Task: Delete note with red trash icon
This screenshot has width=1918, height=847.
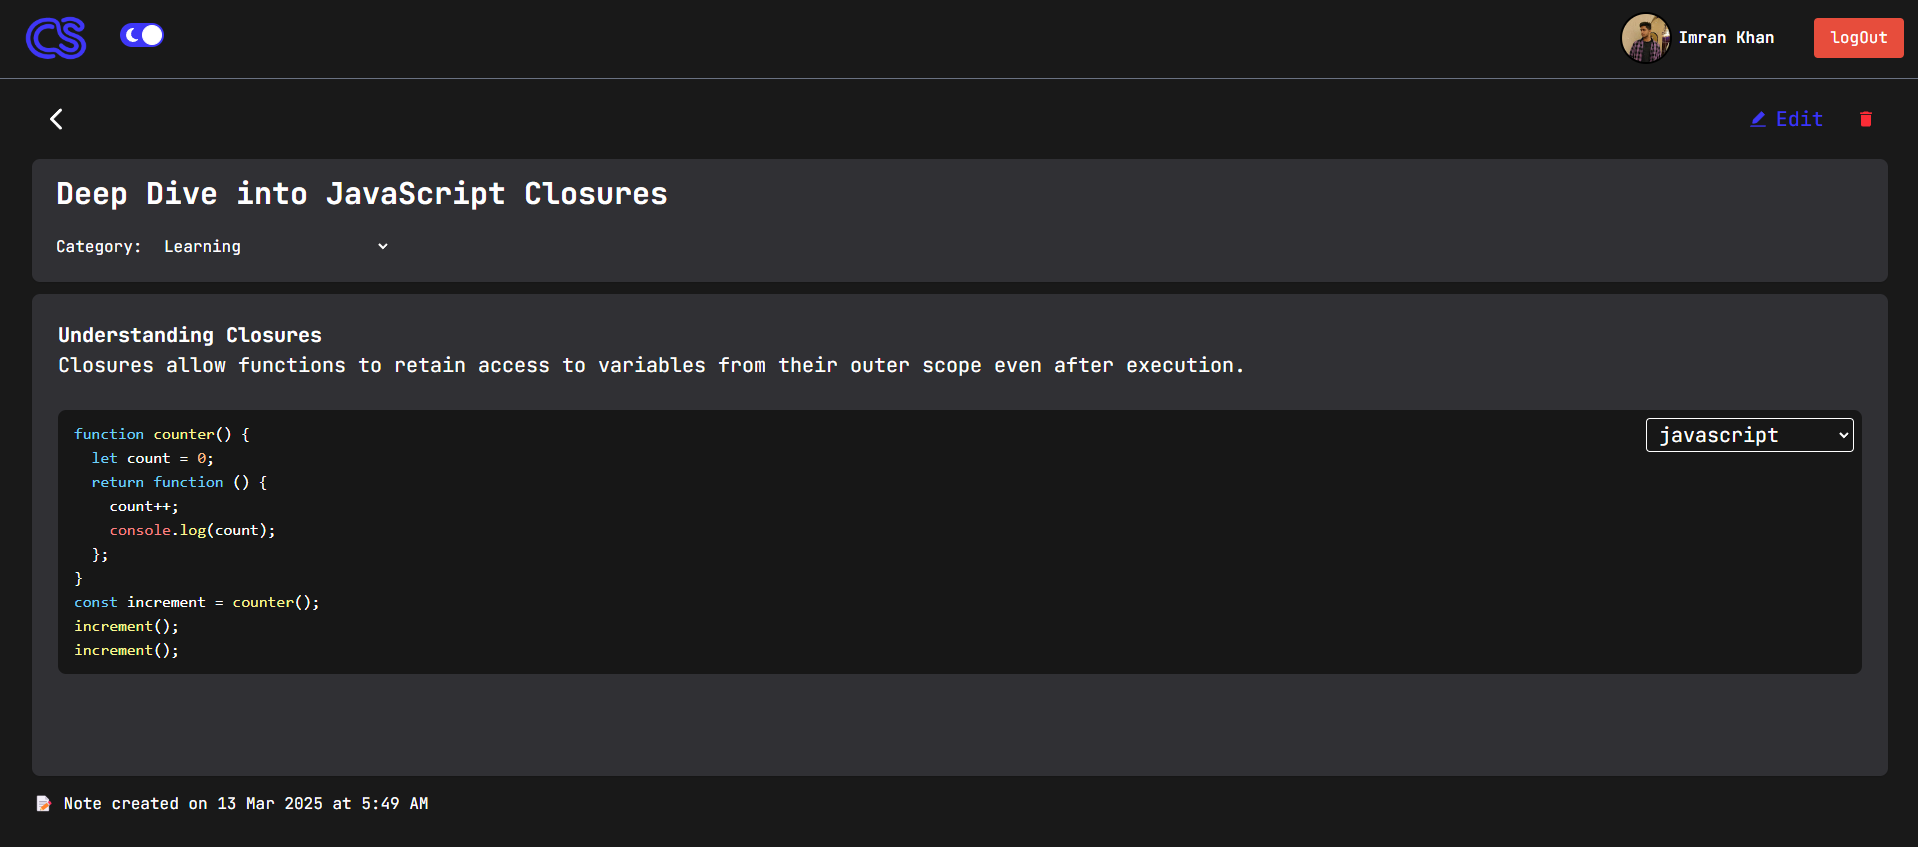Action: 1865,119
